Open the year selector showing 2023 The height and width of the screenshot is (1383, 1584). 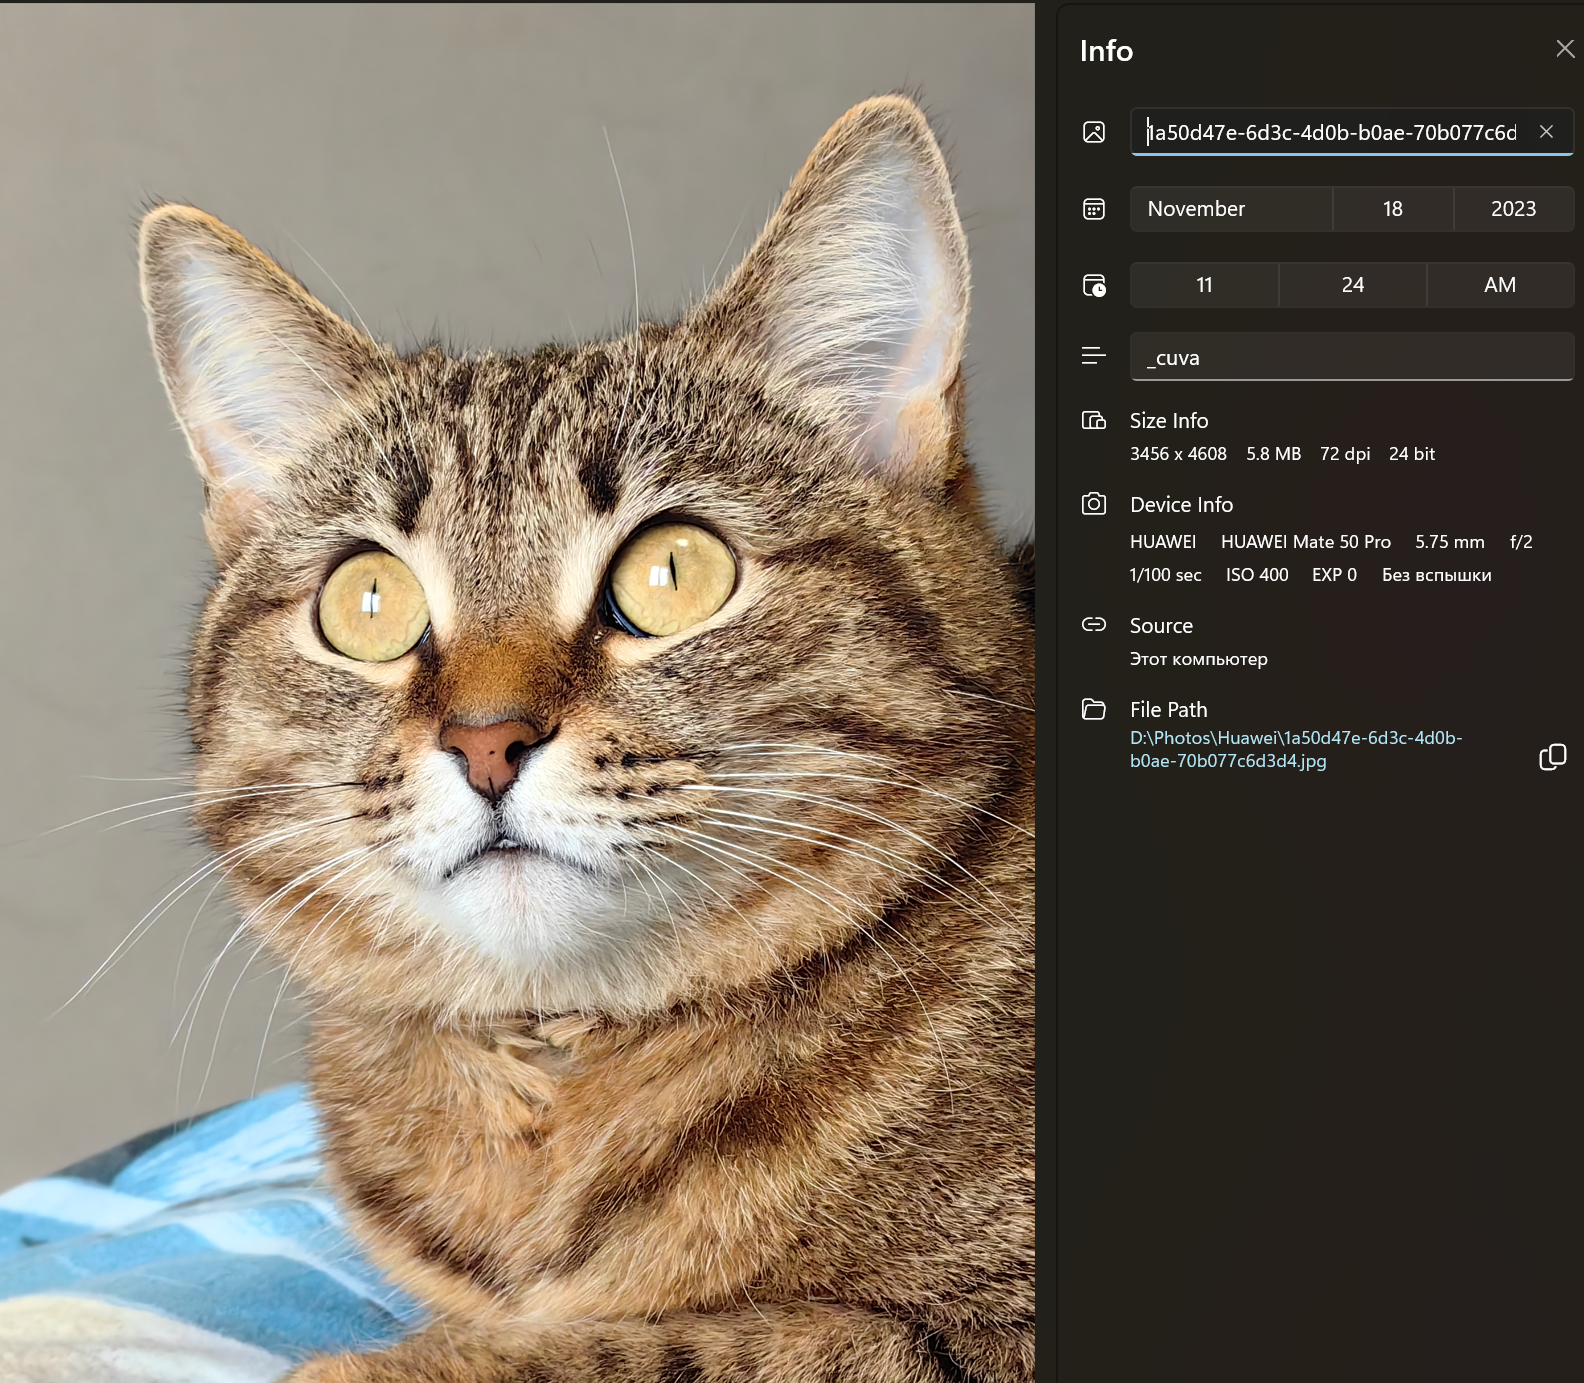[1513, 209]
